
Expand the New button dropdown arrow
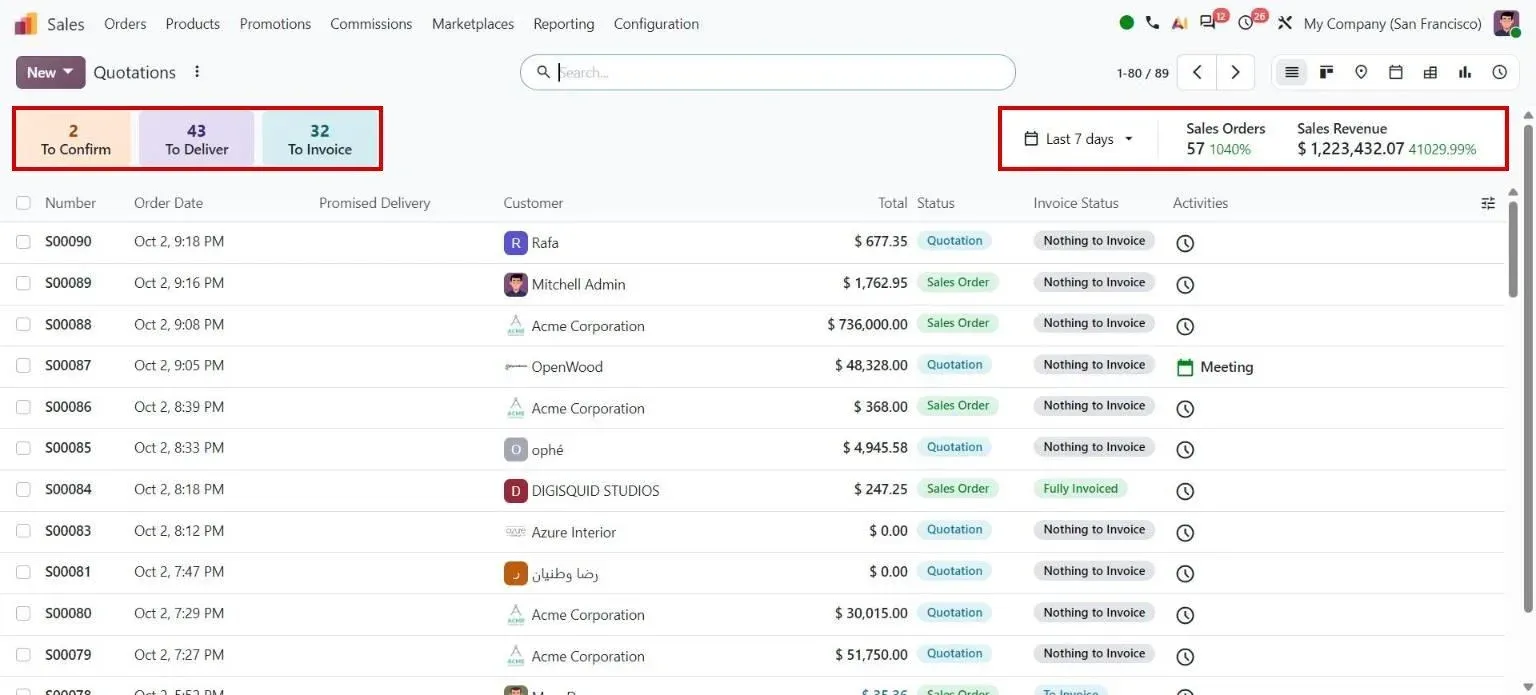(68, 72)
